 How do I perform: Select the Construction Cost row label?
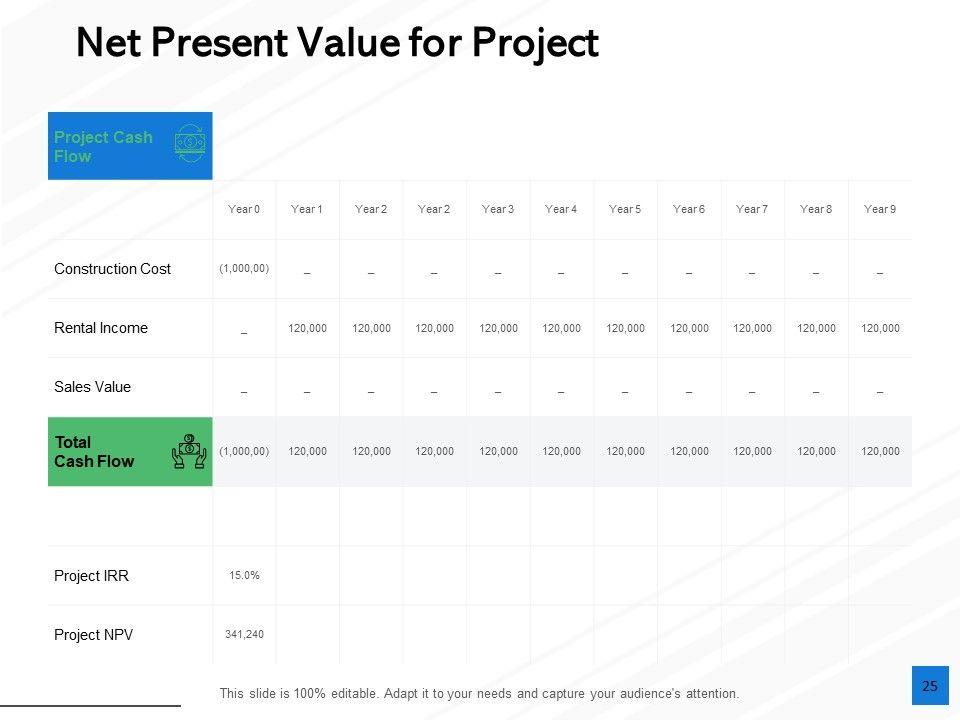point(112,268)
